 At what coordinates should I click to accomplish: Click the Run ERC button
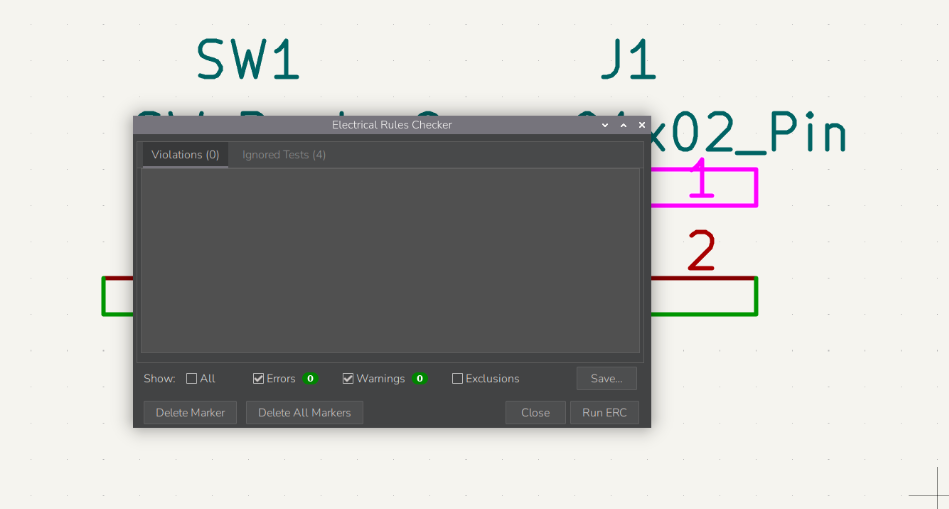tap(604, 413)
